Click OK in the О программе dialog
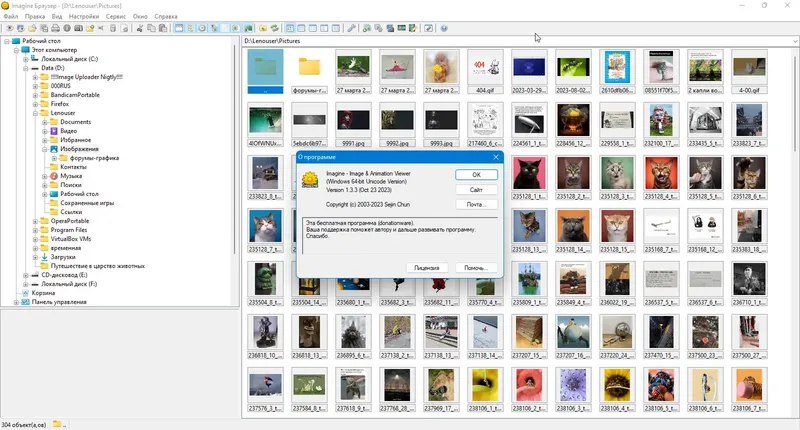 476,174
